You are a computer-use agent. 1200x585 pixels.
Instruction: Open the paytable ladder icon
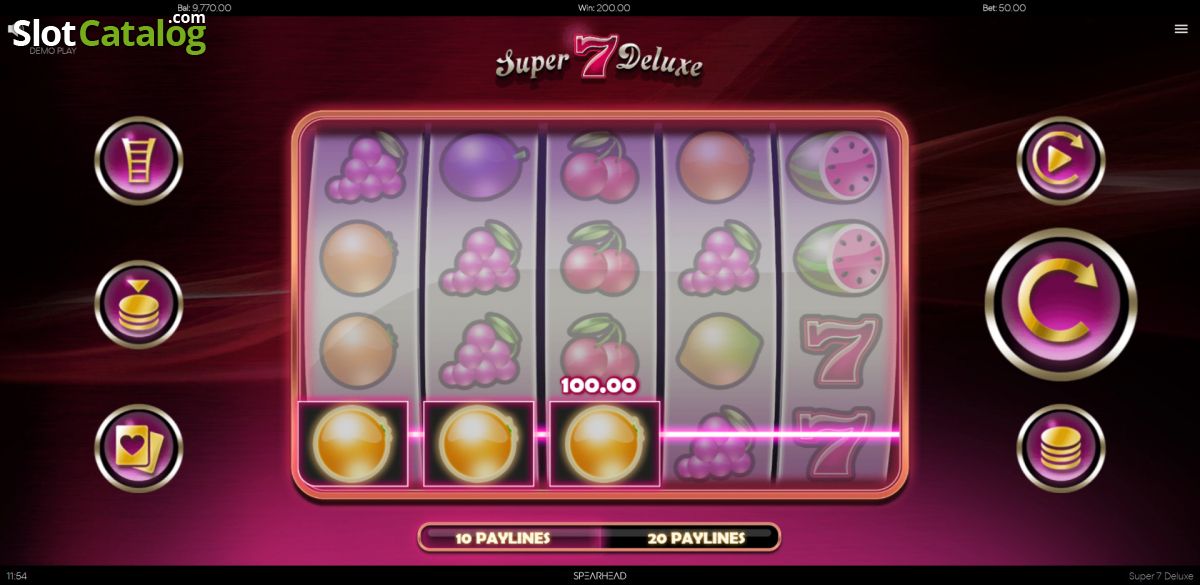click(x=139, y=160)
